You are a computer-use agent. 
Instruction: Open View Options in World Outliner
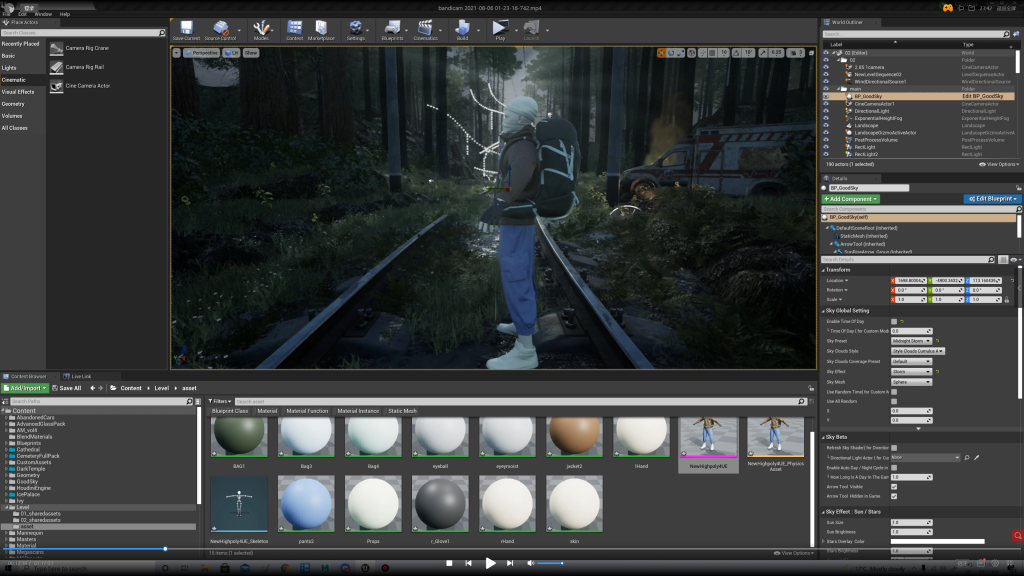point(999,165)
